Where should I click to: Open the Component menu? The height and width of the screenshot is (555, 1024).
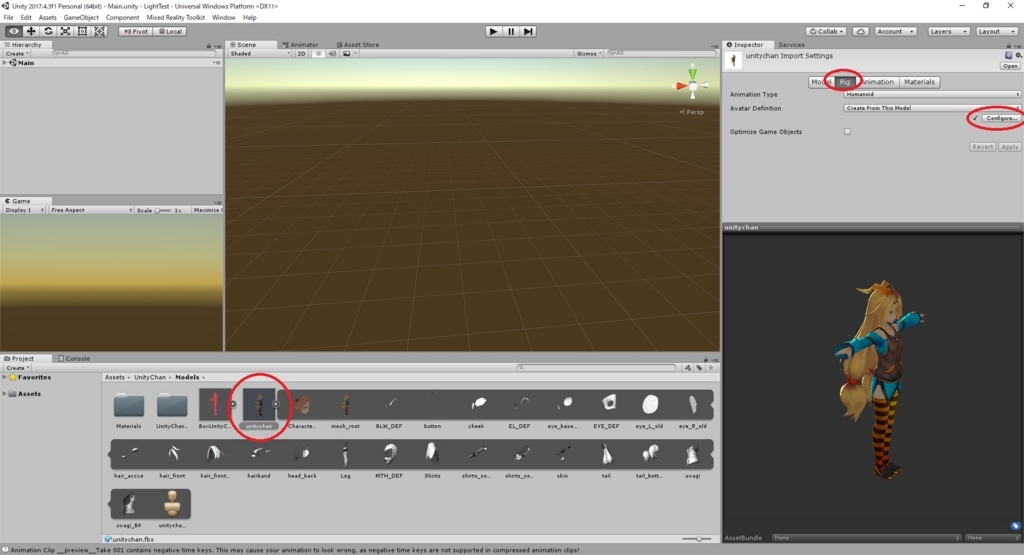122,18
